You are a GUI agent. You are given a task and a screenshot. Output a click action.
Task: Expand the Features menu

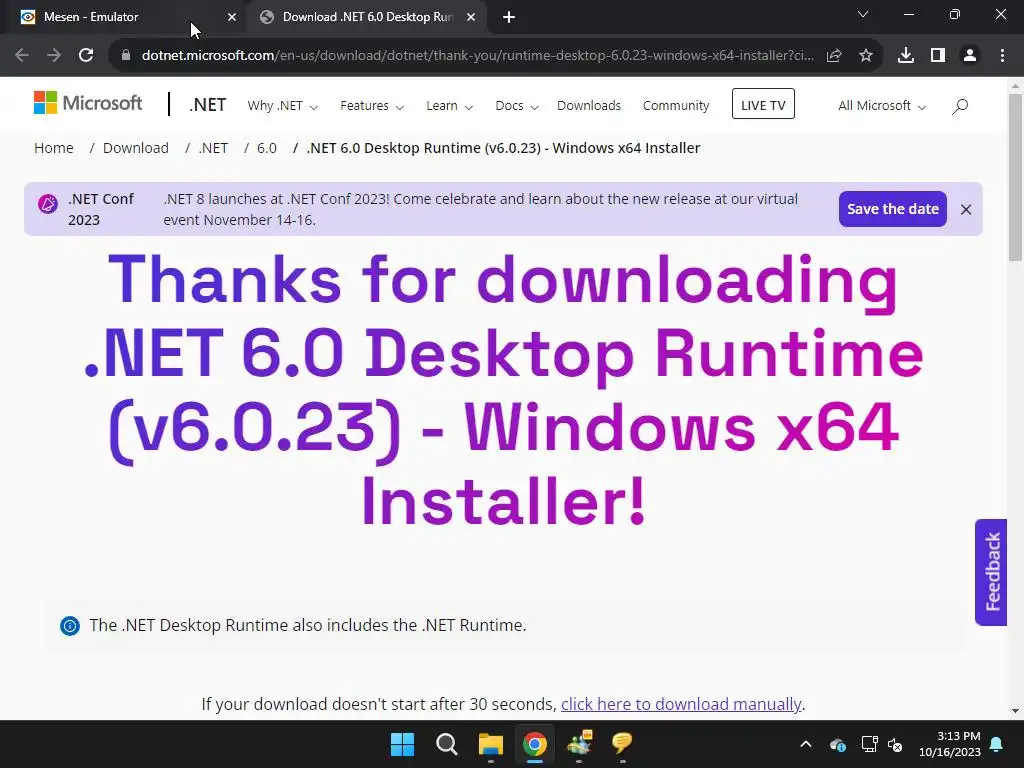372,106
